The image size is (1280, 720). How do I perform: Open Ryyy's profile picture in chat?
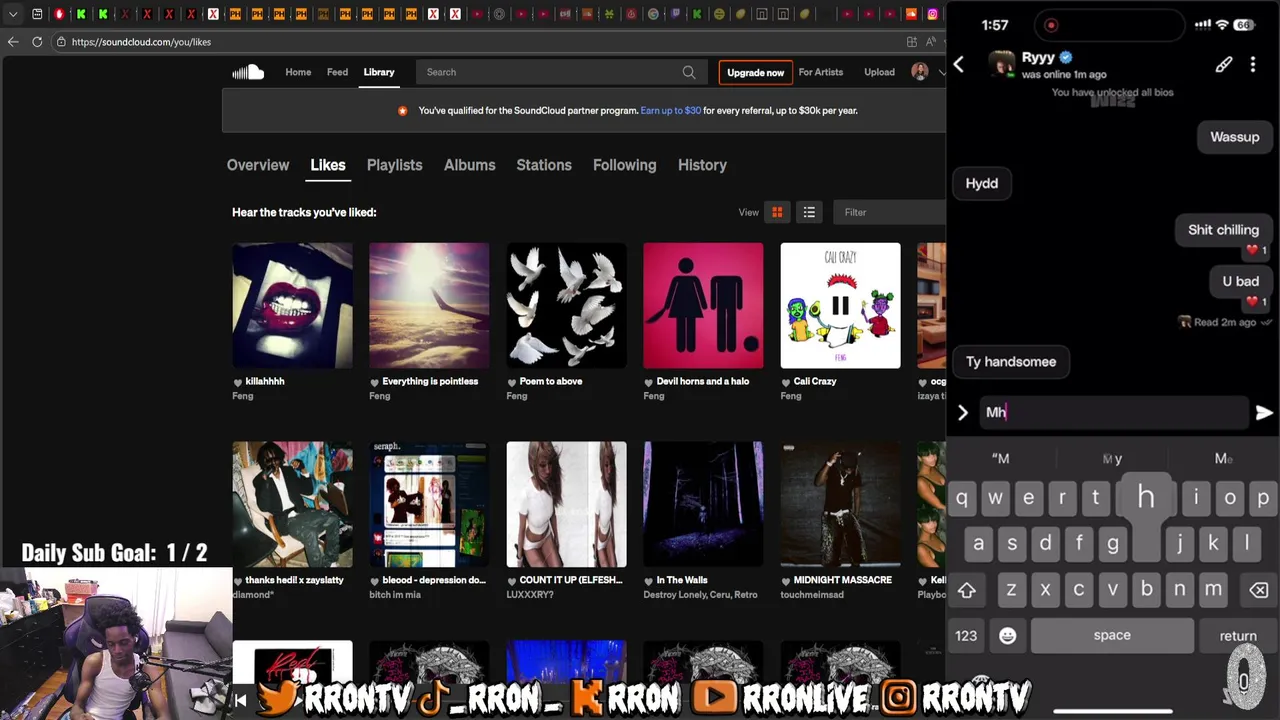pyautogui.click(x=1001, y=64)
